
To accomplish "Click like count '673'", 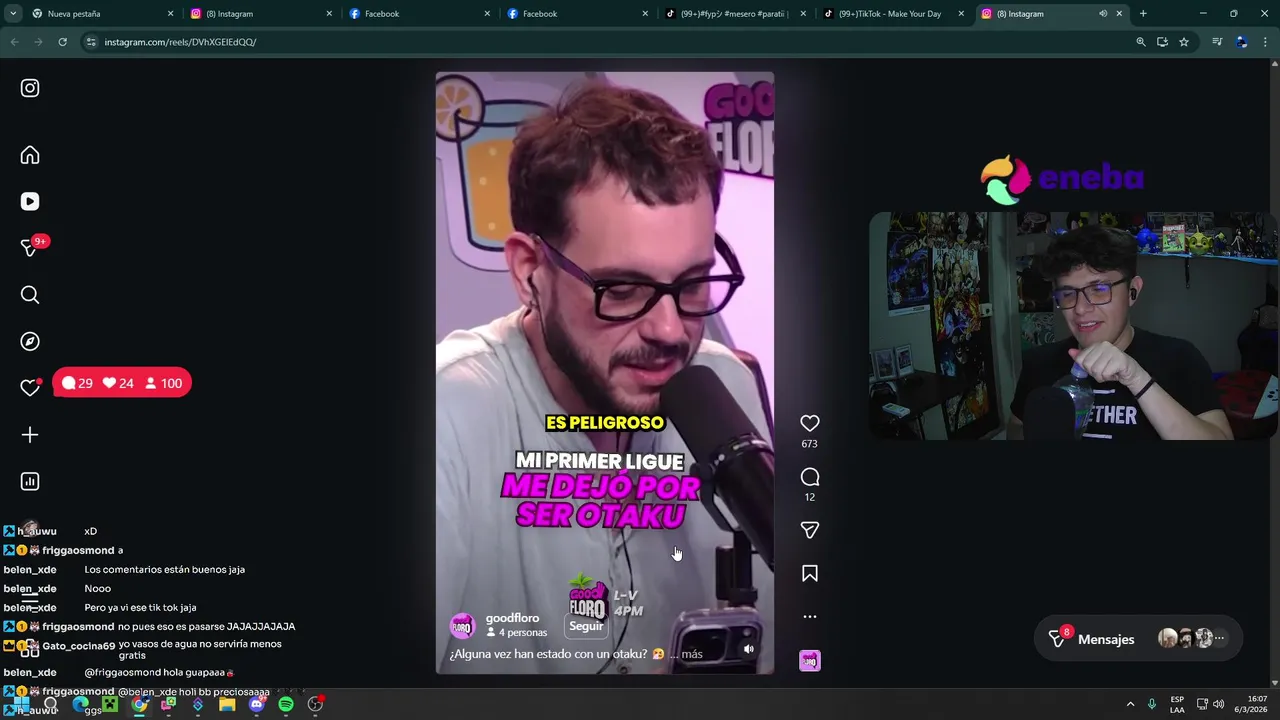I will 809,444.
